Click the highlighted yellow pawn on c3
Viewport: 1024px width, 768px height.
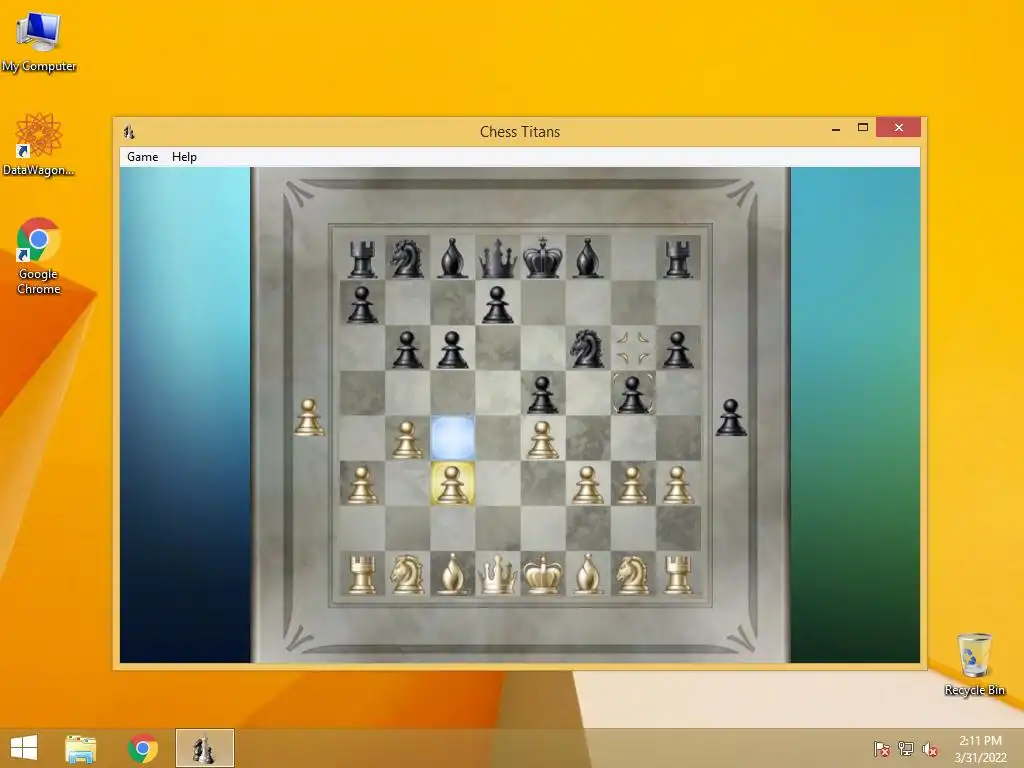point(453,484)
